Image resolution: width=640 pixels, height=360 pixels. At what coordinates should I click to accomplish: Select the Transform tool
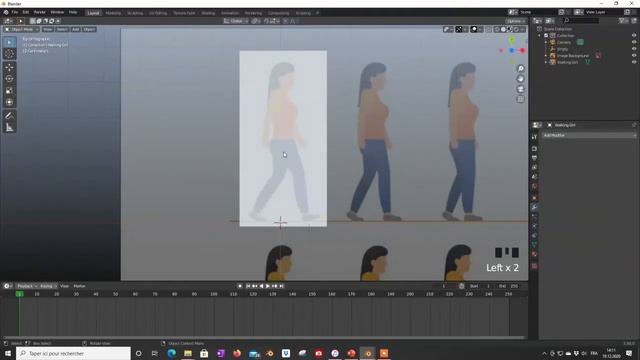[9, 102]
